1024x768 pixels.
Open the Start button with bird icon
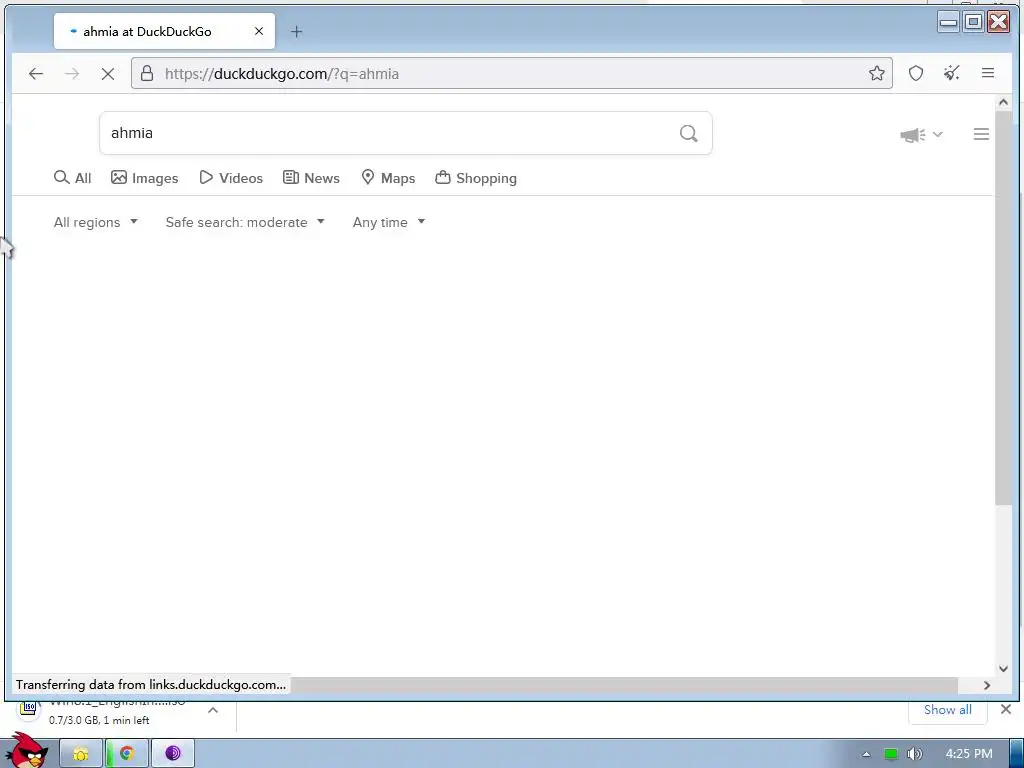(x=26, y=751)
